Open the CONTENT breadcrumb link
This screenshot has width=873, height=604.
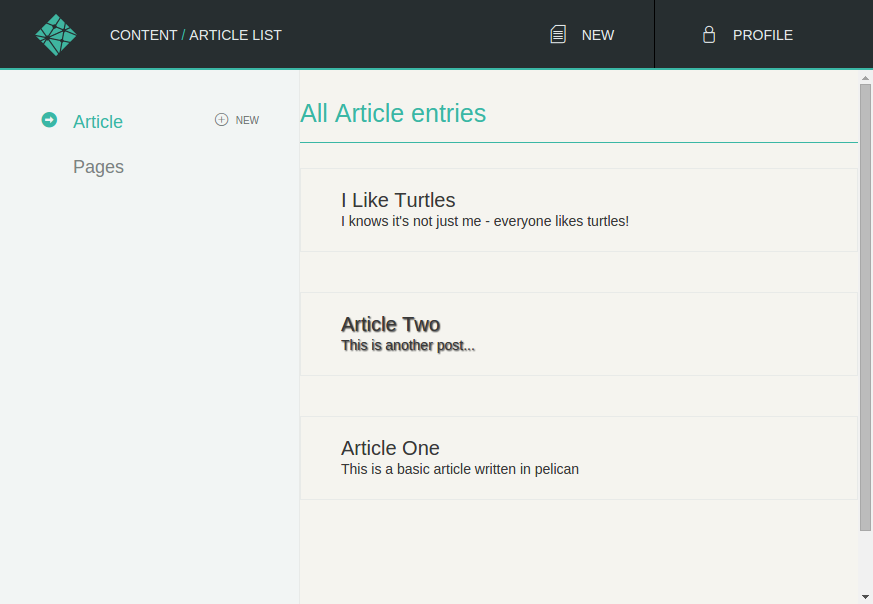(143, 34)
